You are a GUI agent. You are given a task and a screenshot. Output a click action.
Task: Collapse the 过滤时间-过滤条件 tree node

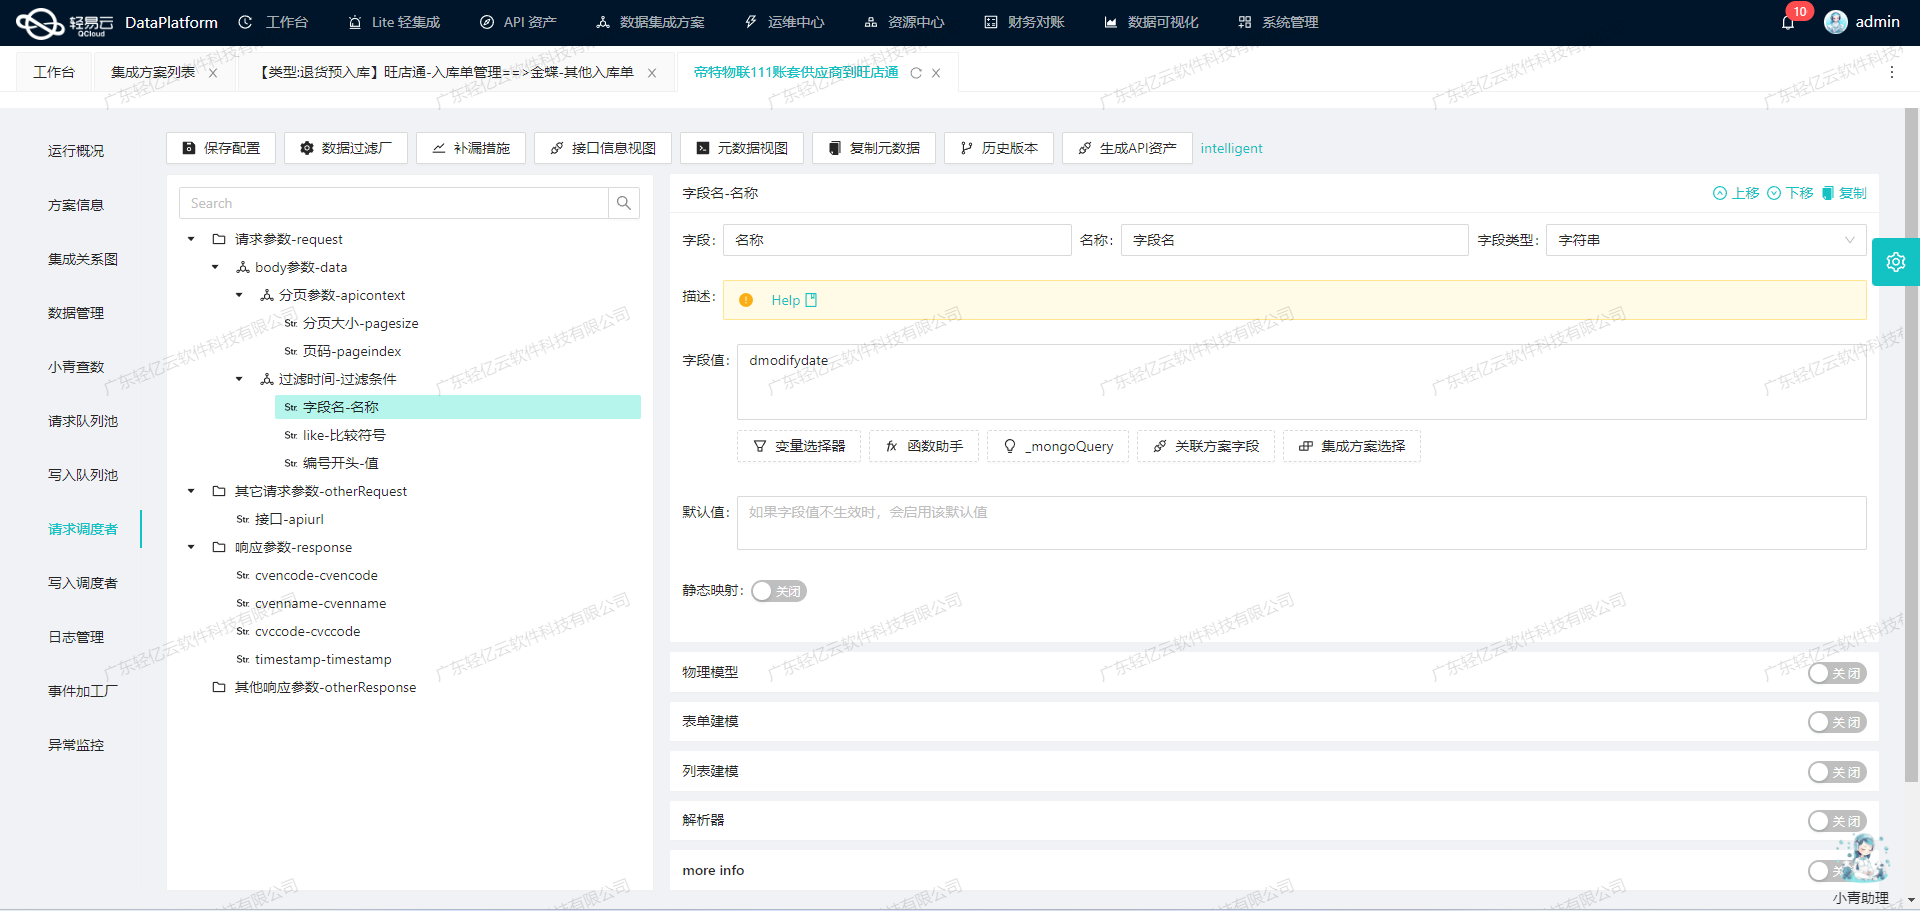239,379
